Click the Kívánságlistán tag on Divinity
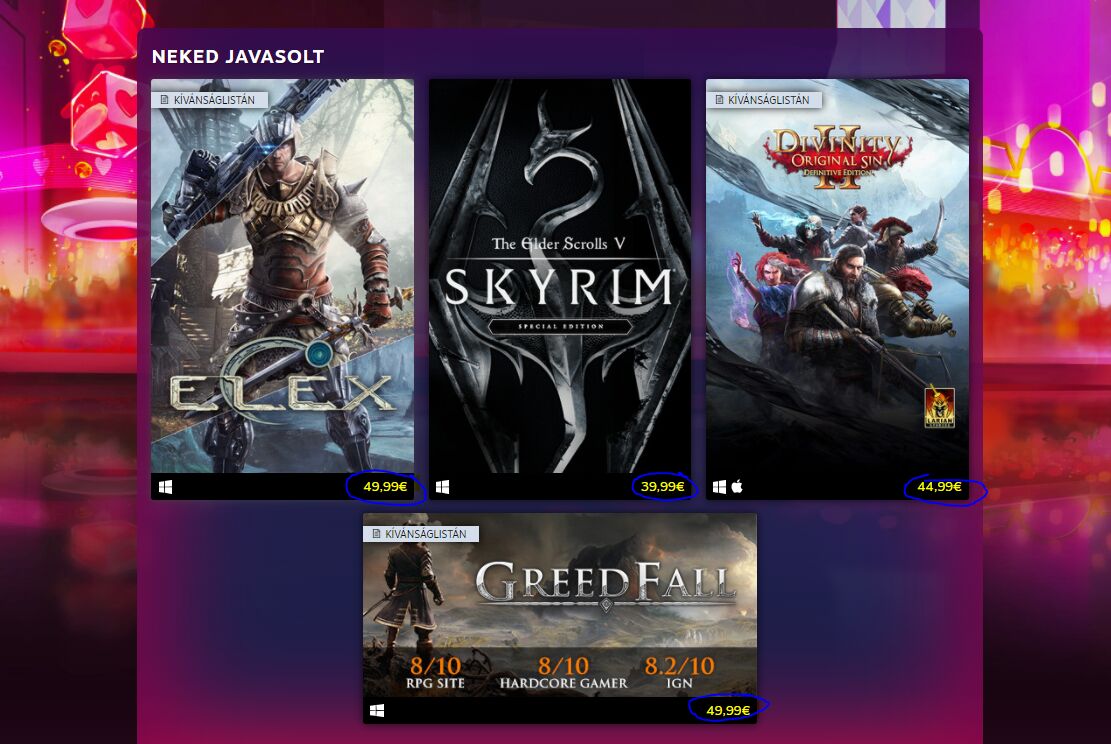Image resolution: width=1111 pixels, height=744 pixels. click(x=764, y=100)
